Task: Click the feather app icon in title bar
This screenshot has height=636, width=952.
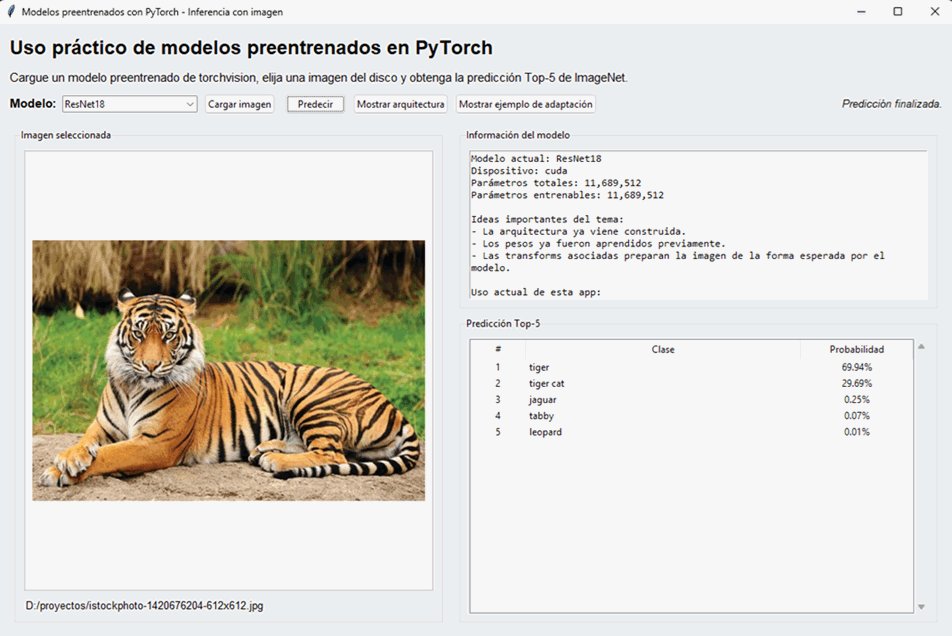Action: click(10, 11)
